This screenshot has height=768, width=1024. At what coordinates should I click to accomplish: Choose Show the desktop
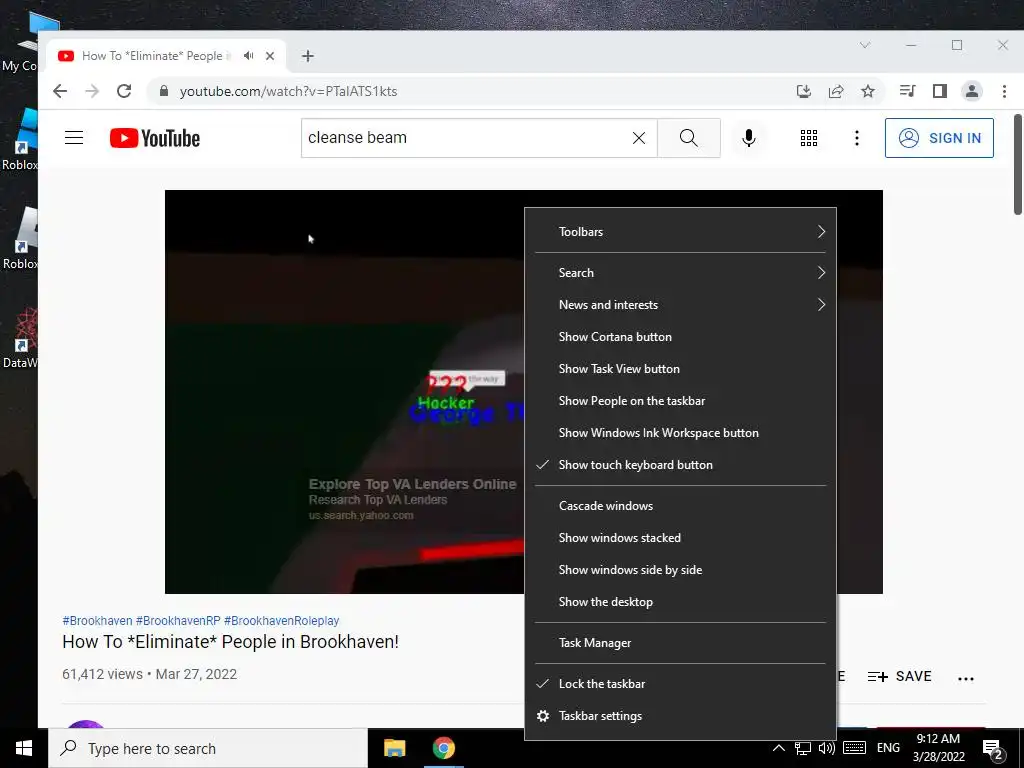(x=680, y=602)
